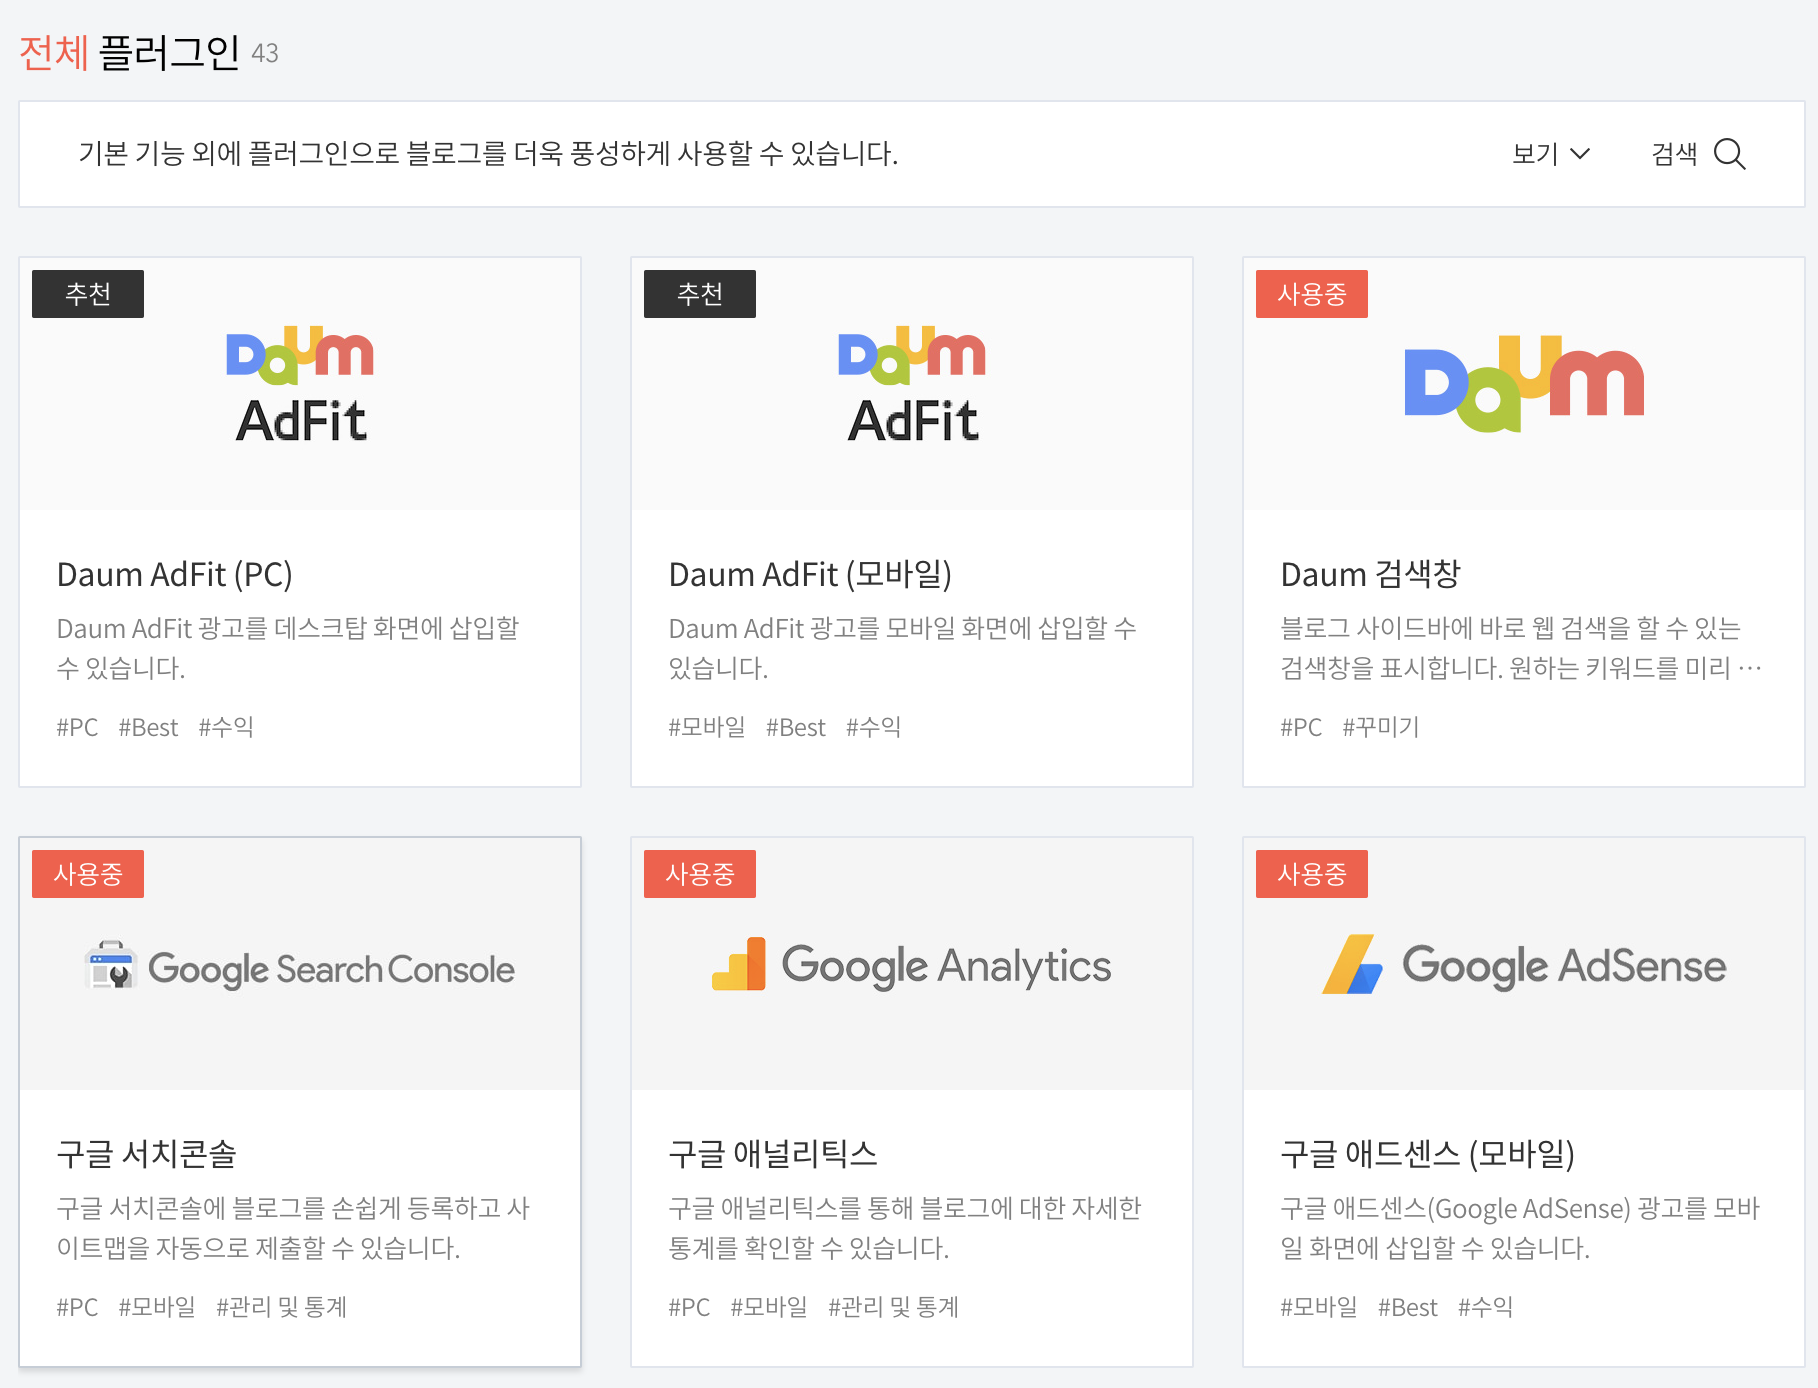Screen dimensions: 1818x1388
Task: Select #PC tag under Daum 검색창
Action: (1301, 727)
